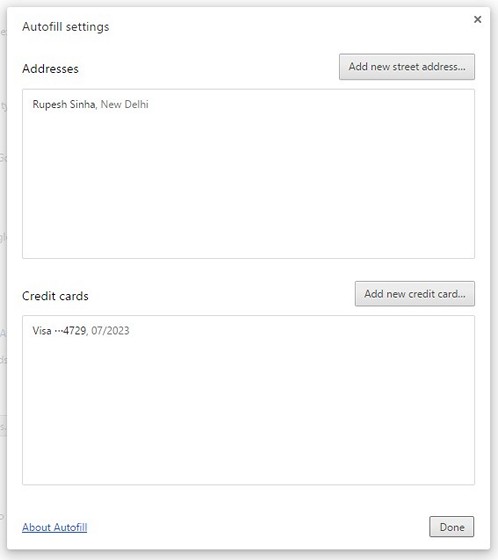Screen dimensions: 498x560
Task: Click empty space inside the Addresses list
Action: point(248,186)
